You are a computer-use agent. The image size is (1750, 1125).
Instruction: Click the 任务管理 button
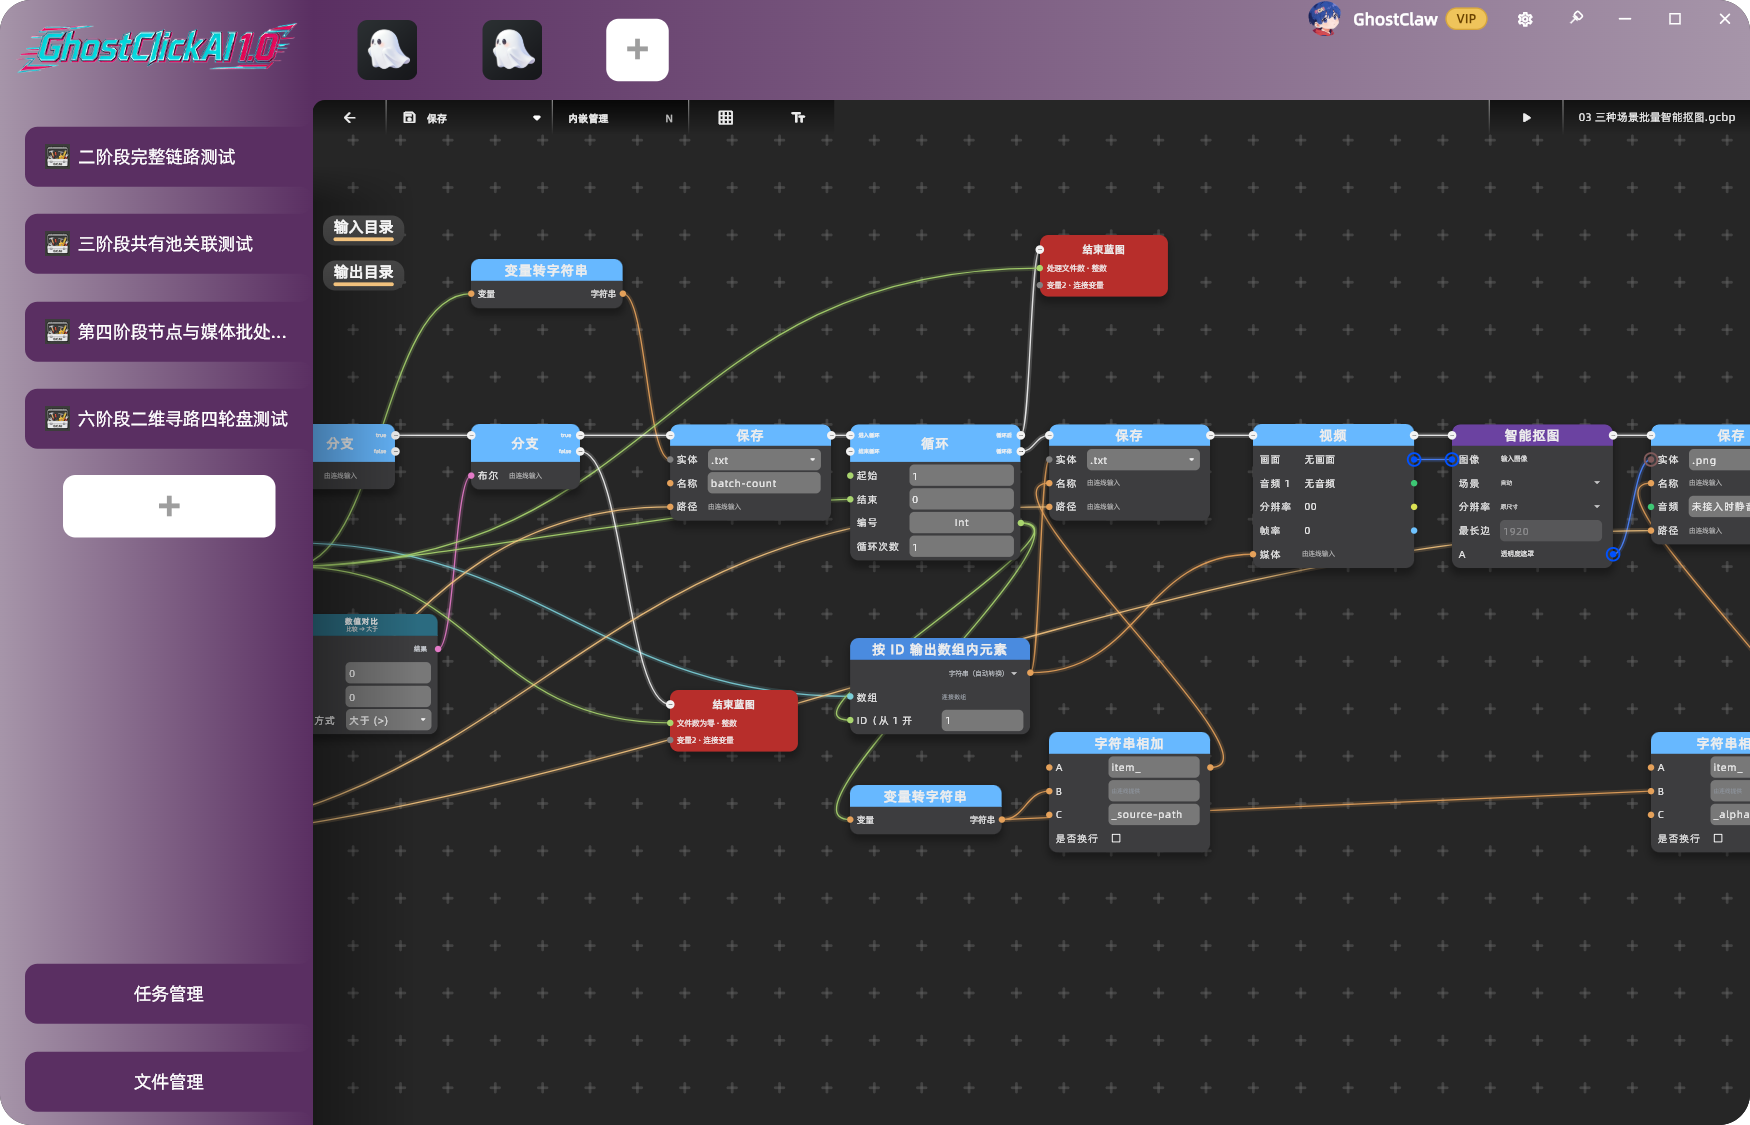pos(169,994)
